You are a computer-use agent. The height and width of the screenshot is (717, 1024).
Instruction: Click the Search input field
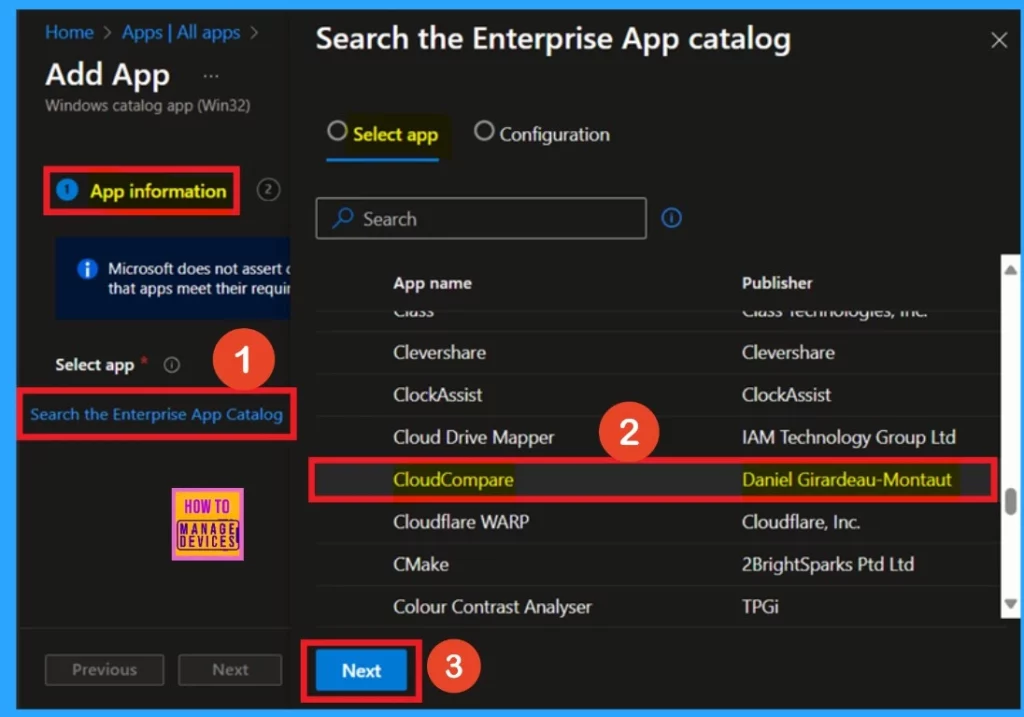point(481,218)
